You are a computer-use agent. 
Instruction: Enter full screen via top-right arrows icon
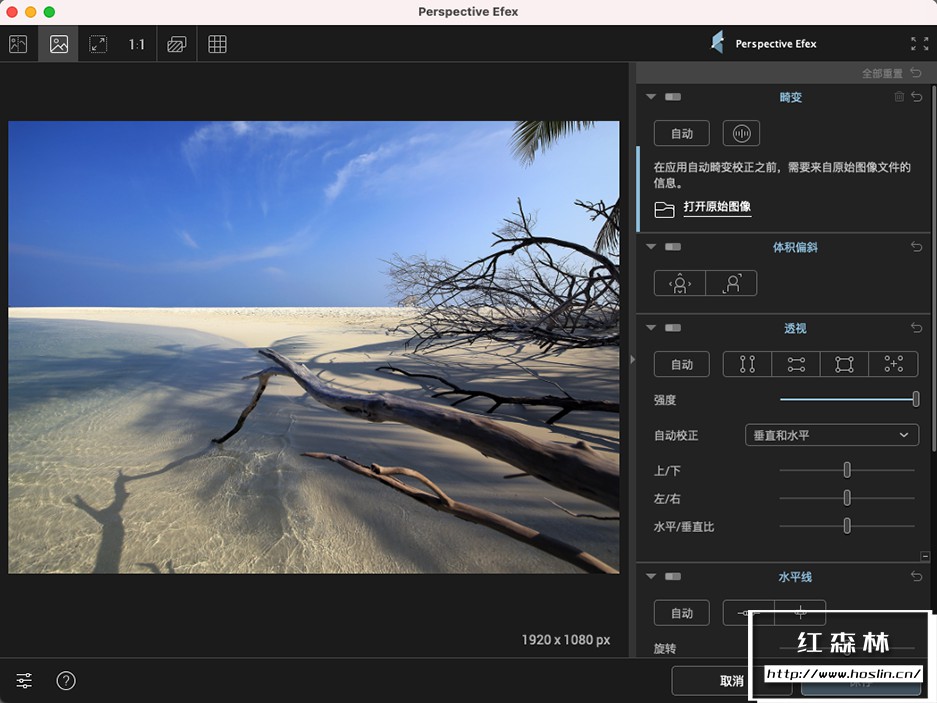coord(919,44)
